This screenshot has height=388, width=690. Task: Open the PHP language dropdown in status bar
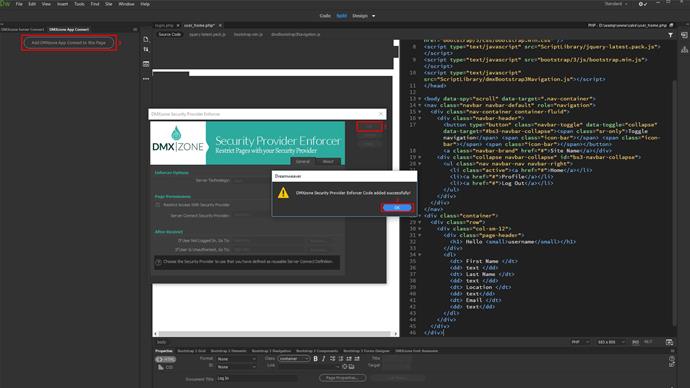coord(580,342)
